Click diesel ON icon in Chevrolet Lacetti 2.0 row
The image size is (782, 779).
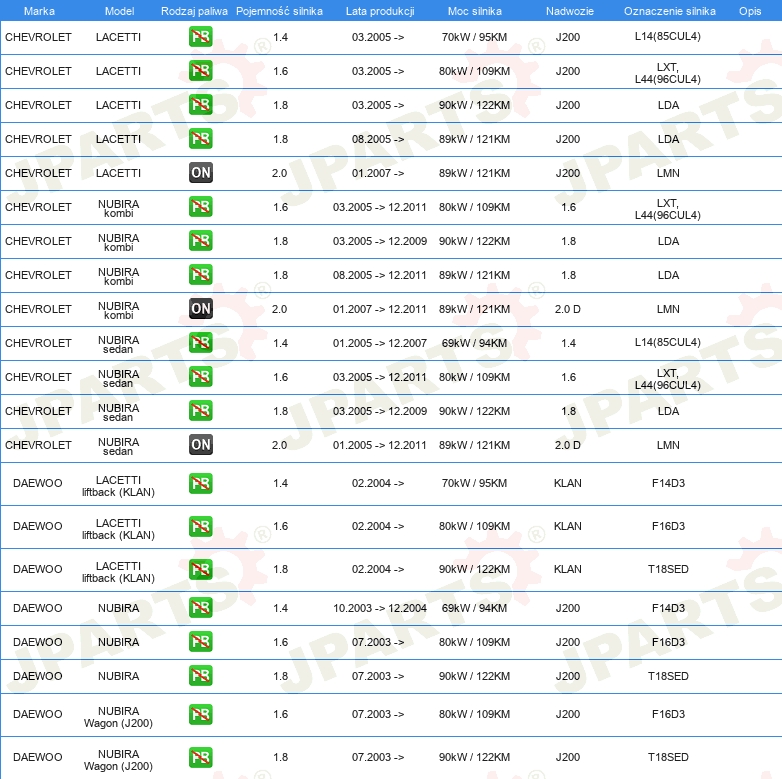(200, 173)
